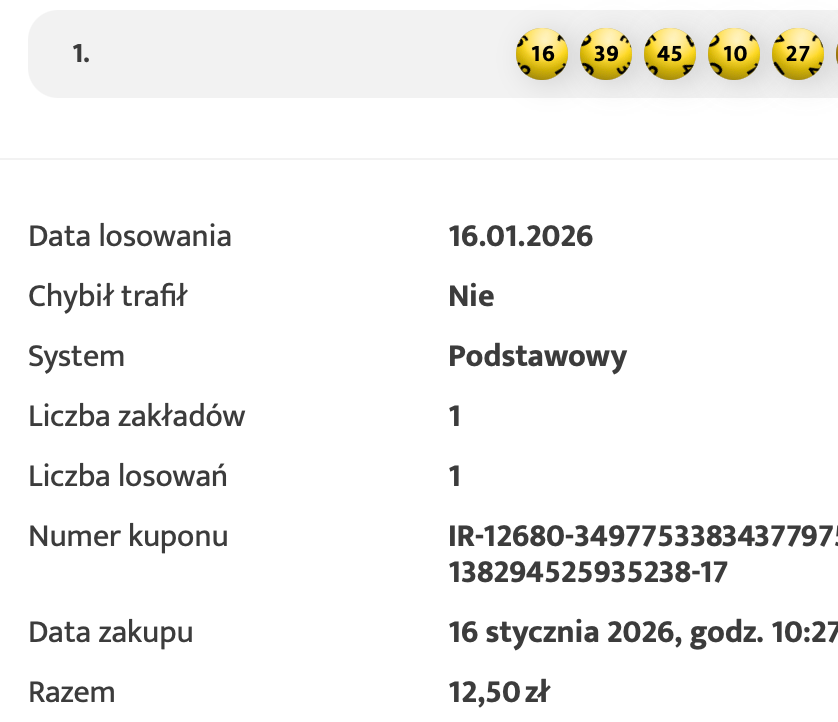Click the value 1 beside Liczba losowań
Screen dimensions: 838x722
(x=455, y=476)
